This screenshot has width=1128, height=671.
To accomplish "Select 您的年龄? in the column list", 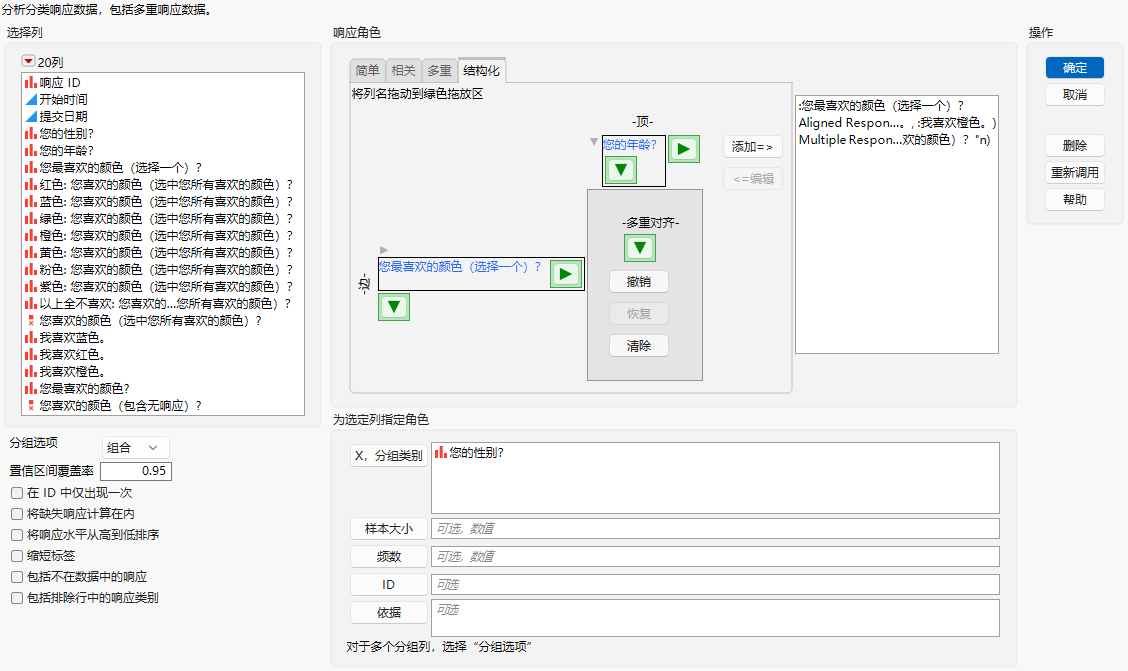I will [x=59, y=150].
